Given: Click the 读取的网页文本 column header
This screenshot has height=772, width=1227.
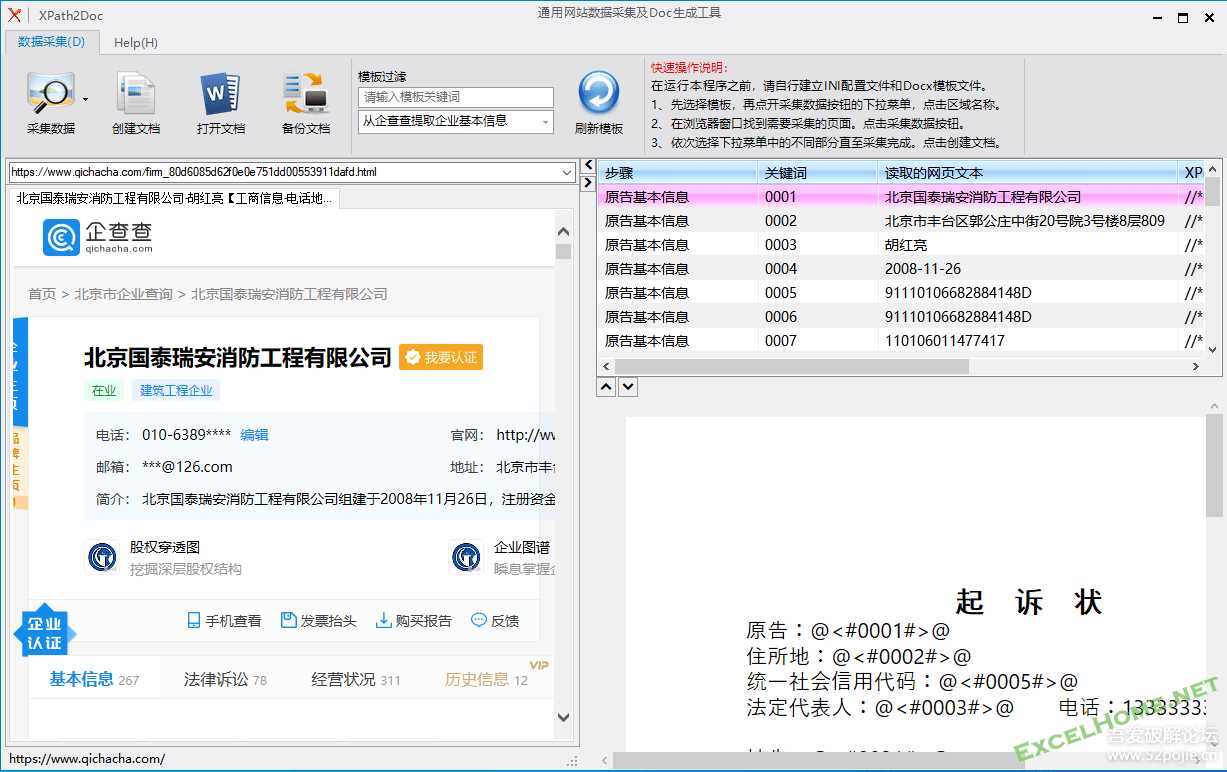Looking at the screenshot, I should click(x=1027, y=173).
